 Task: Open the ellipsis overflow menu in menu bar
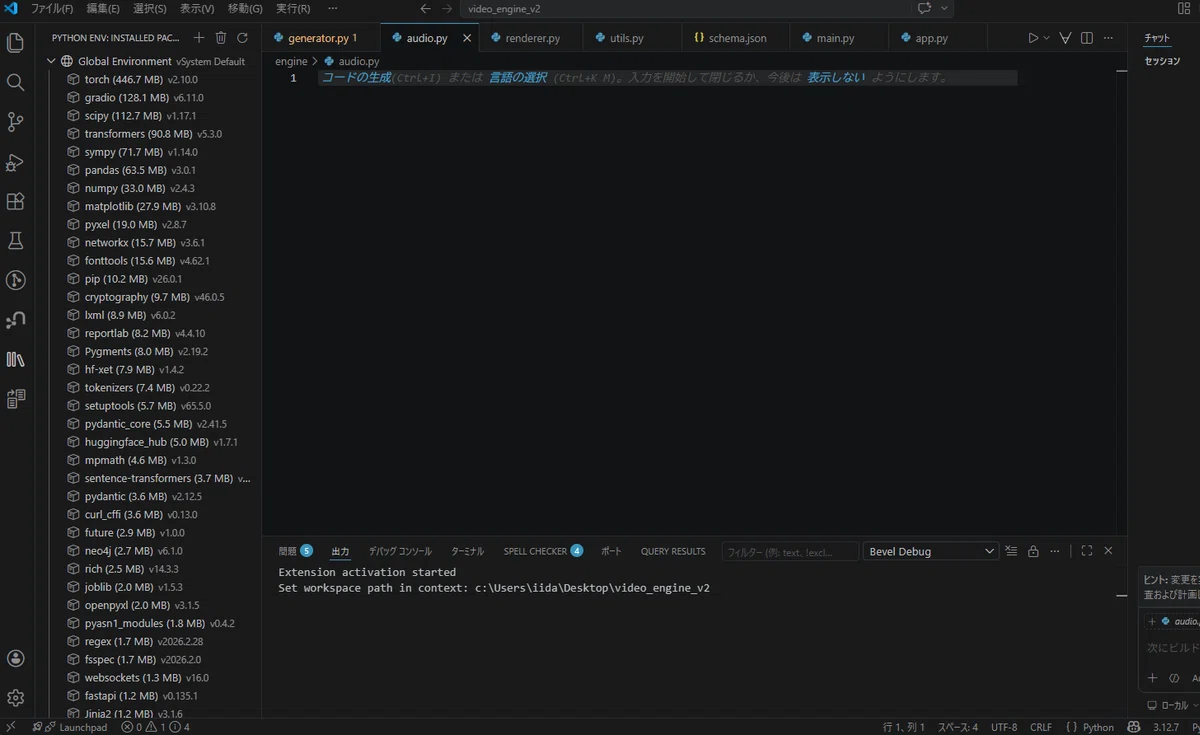click(333, 8)
